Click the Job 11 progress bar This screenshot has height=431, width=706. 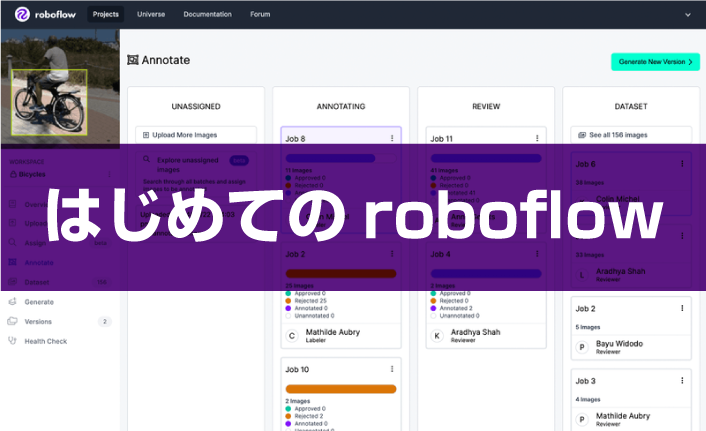(486, 158)
